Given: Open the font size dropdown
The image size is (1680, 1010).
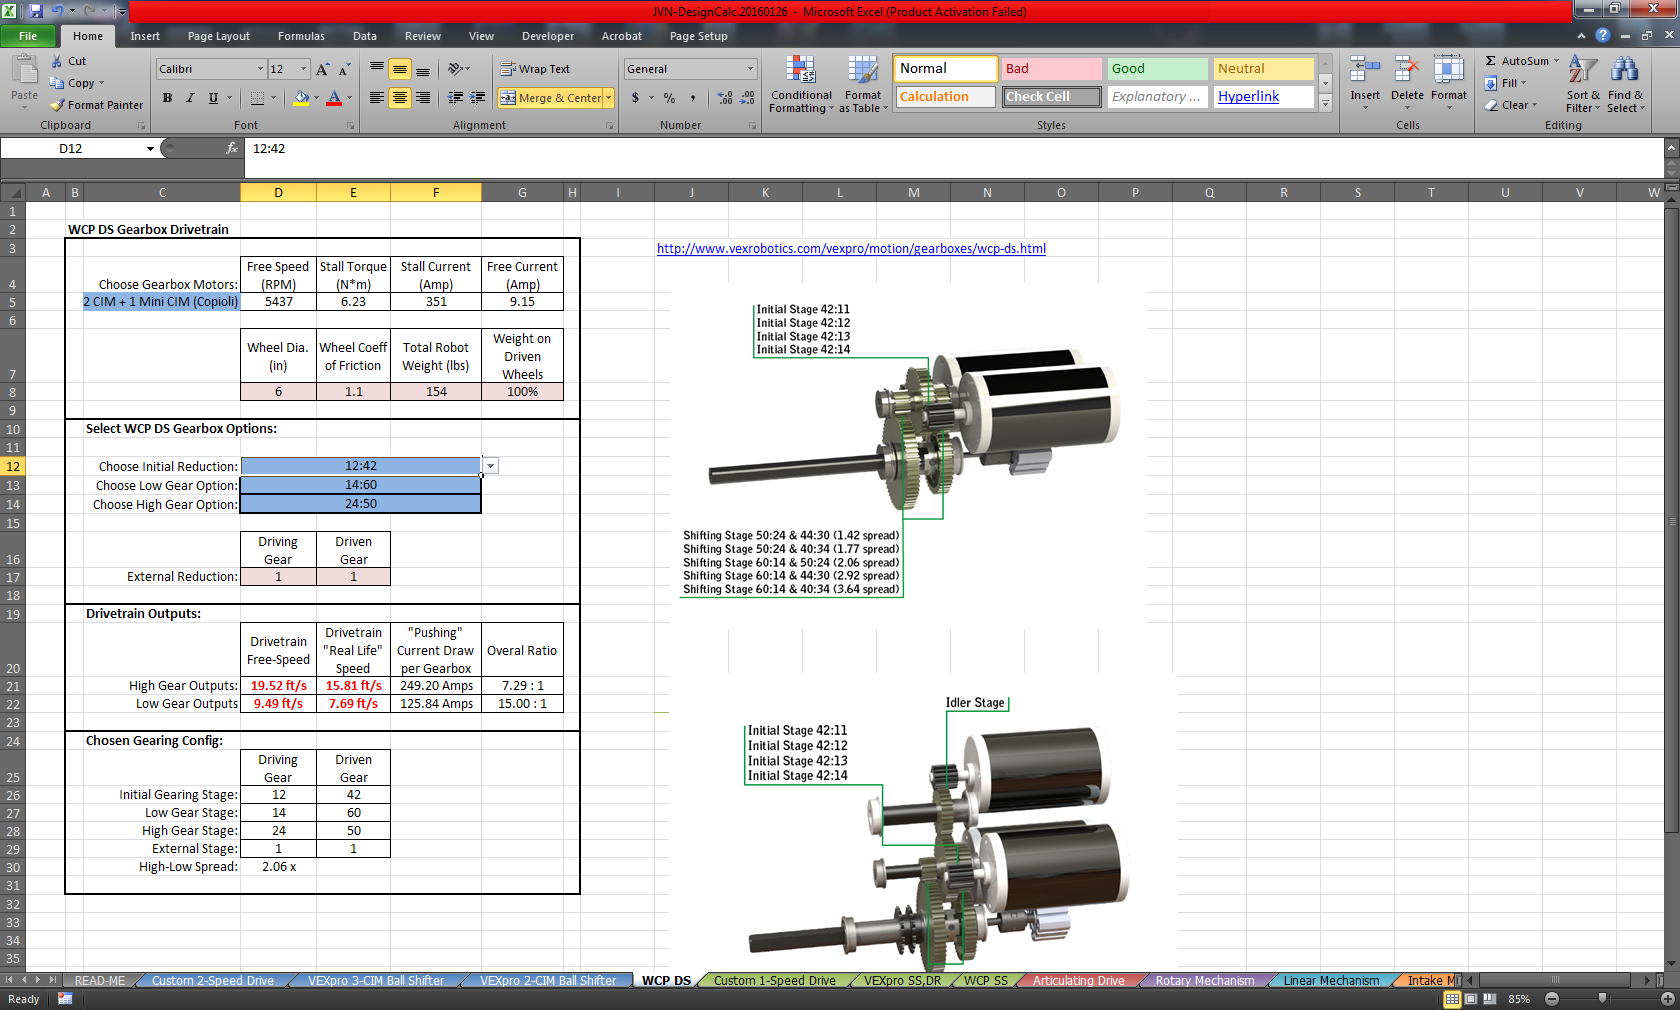Looking at the screenshot, I should pos(303,69).
